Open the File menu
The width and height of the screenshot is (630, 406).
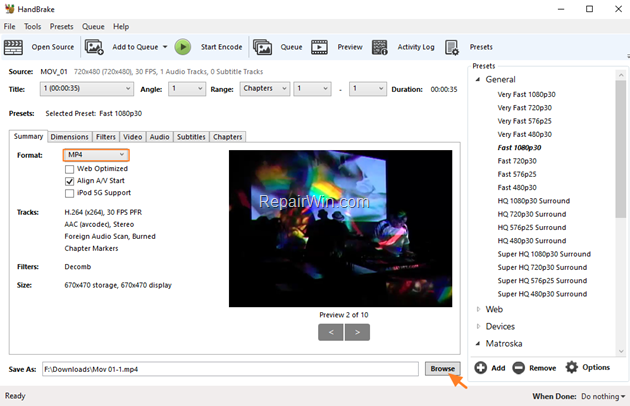click(x=9, y=27)
